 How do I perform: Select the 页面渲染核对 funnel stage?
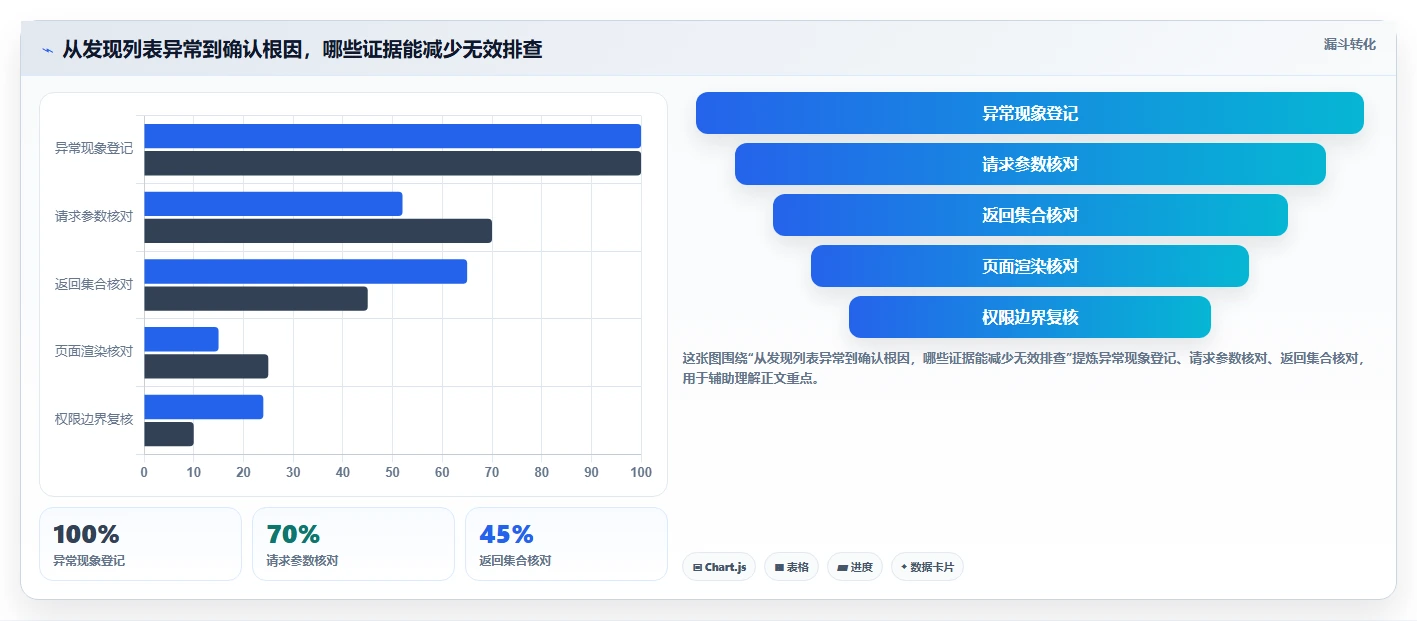(1030, 266)
